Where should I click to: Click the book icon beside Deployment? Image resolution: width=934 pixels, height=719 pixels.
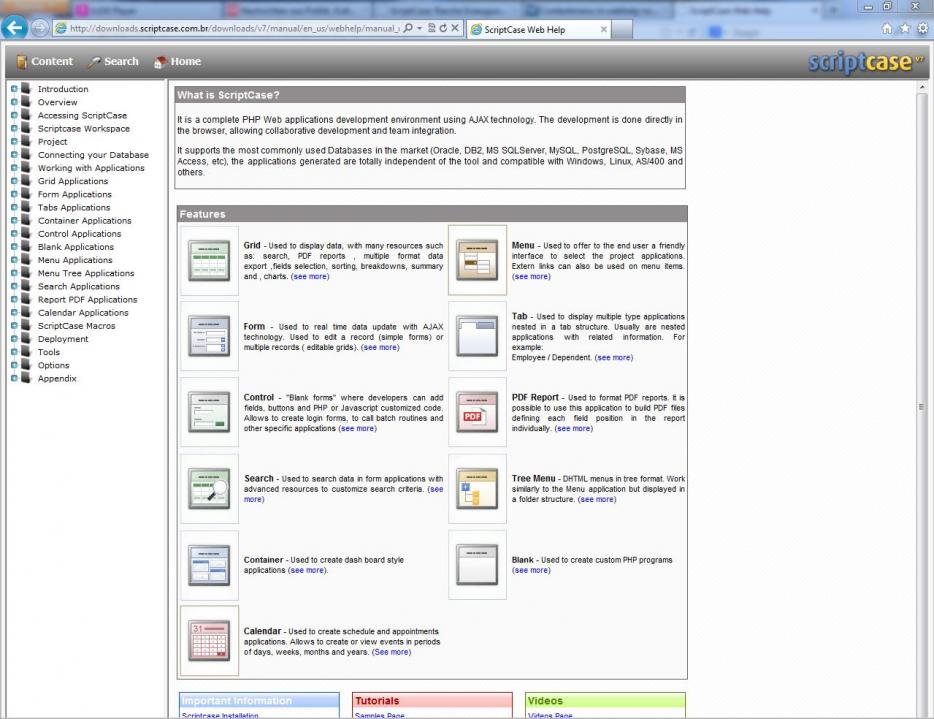point(26,338)
